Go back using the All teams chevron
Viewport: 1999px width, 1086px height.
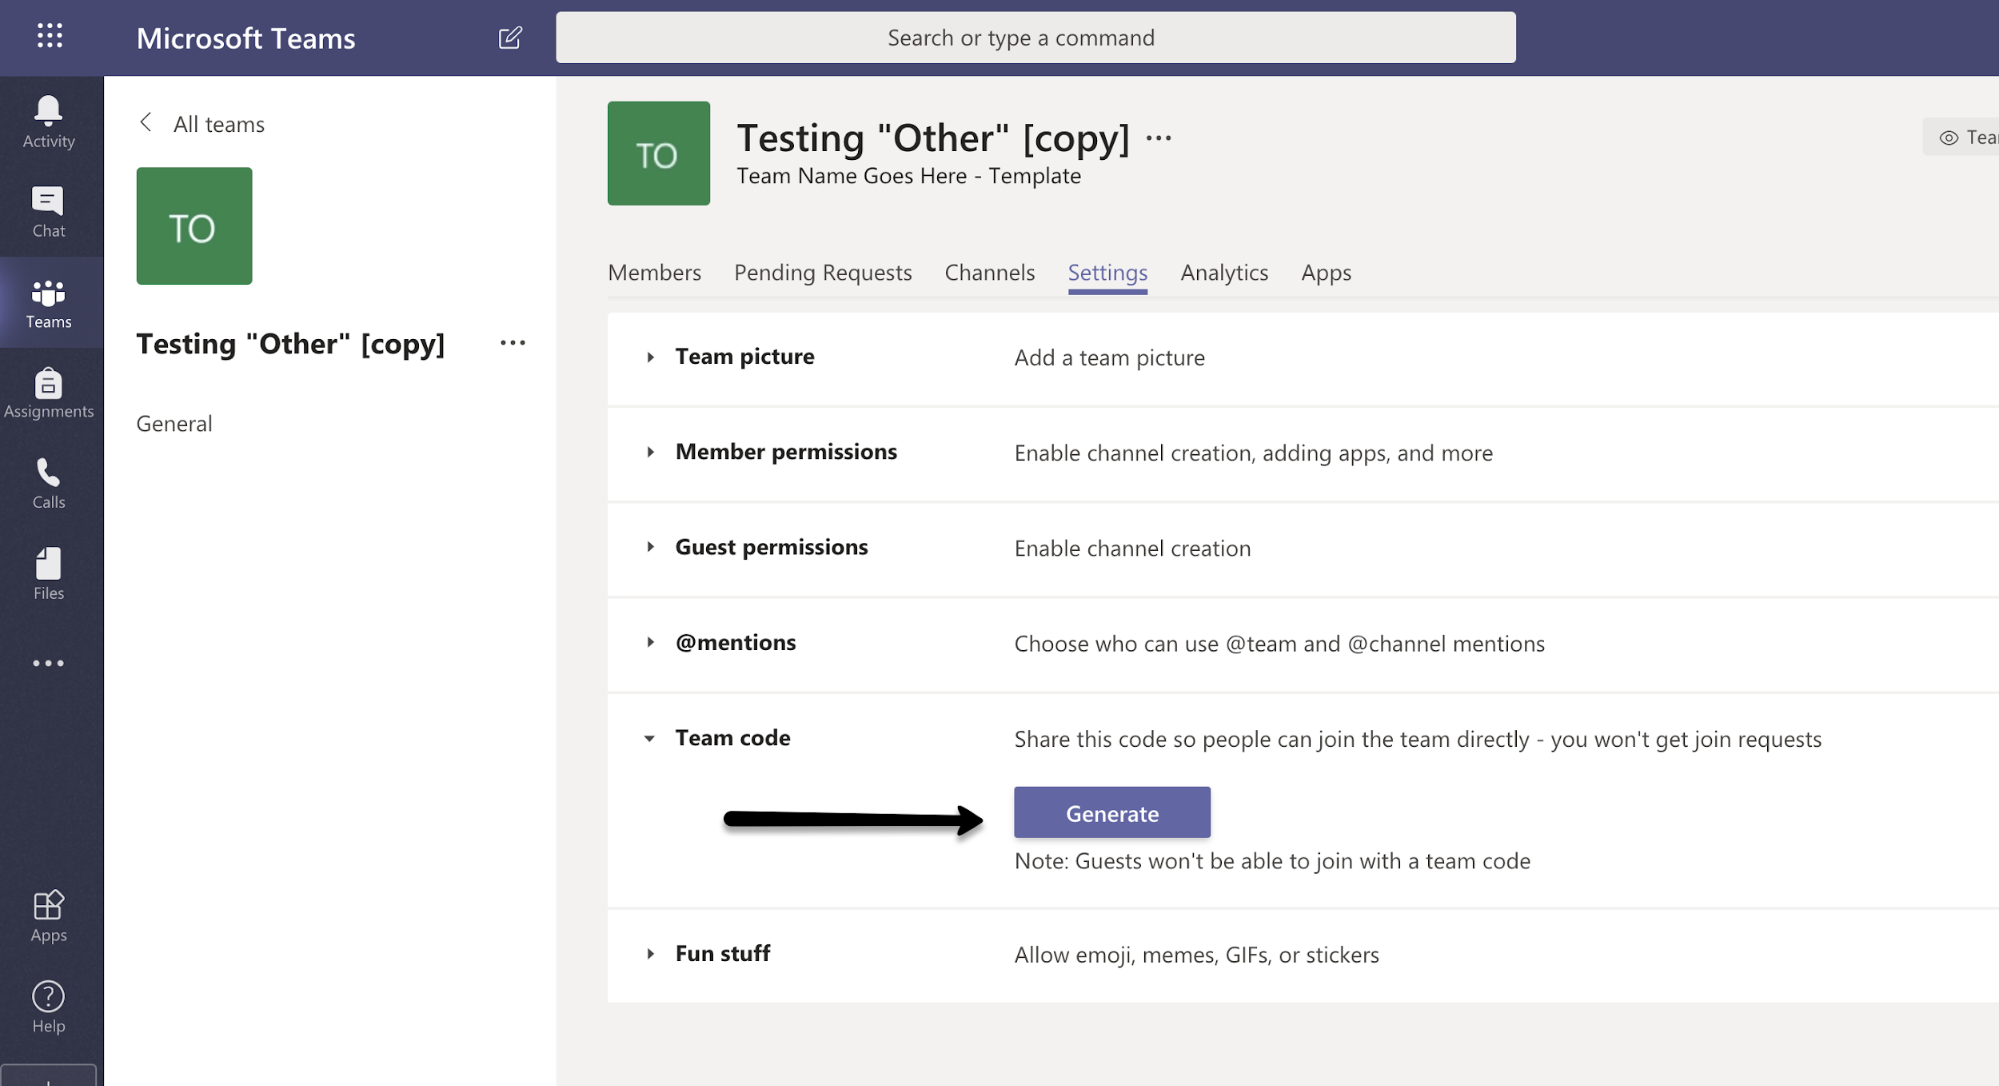[146, 123]
